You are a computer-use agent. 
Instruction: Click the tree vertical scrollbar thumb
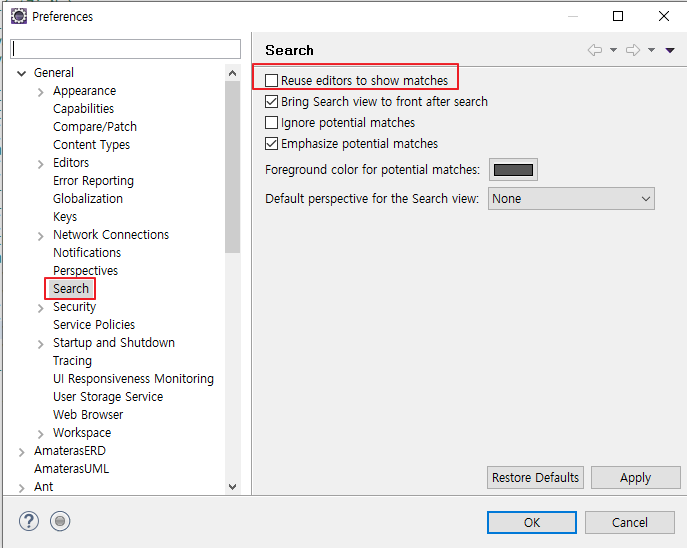click(233, 167)
